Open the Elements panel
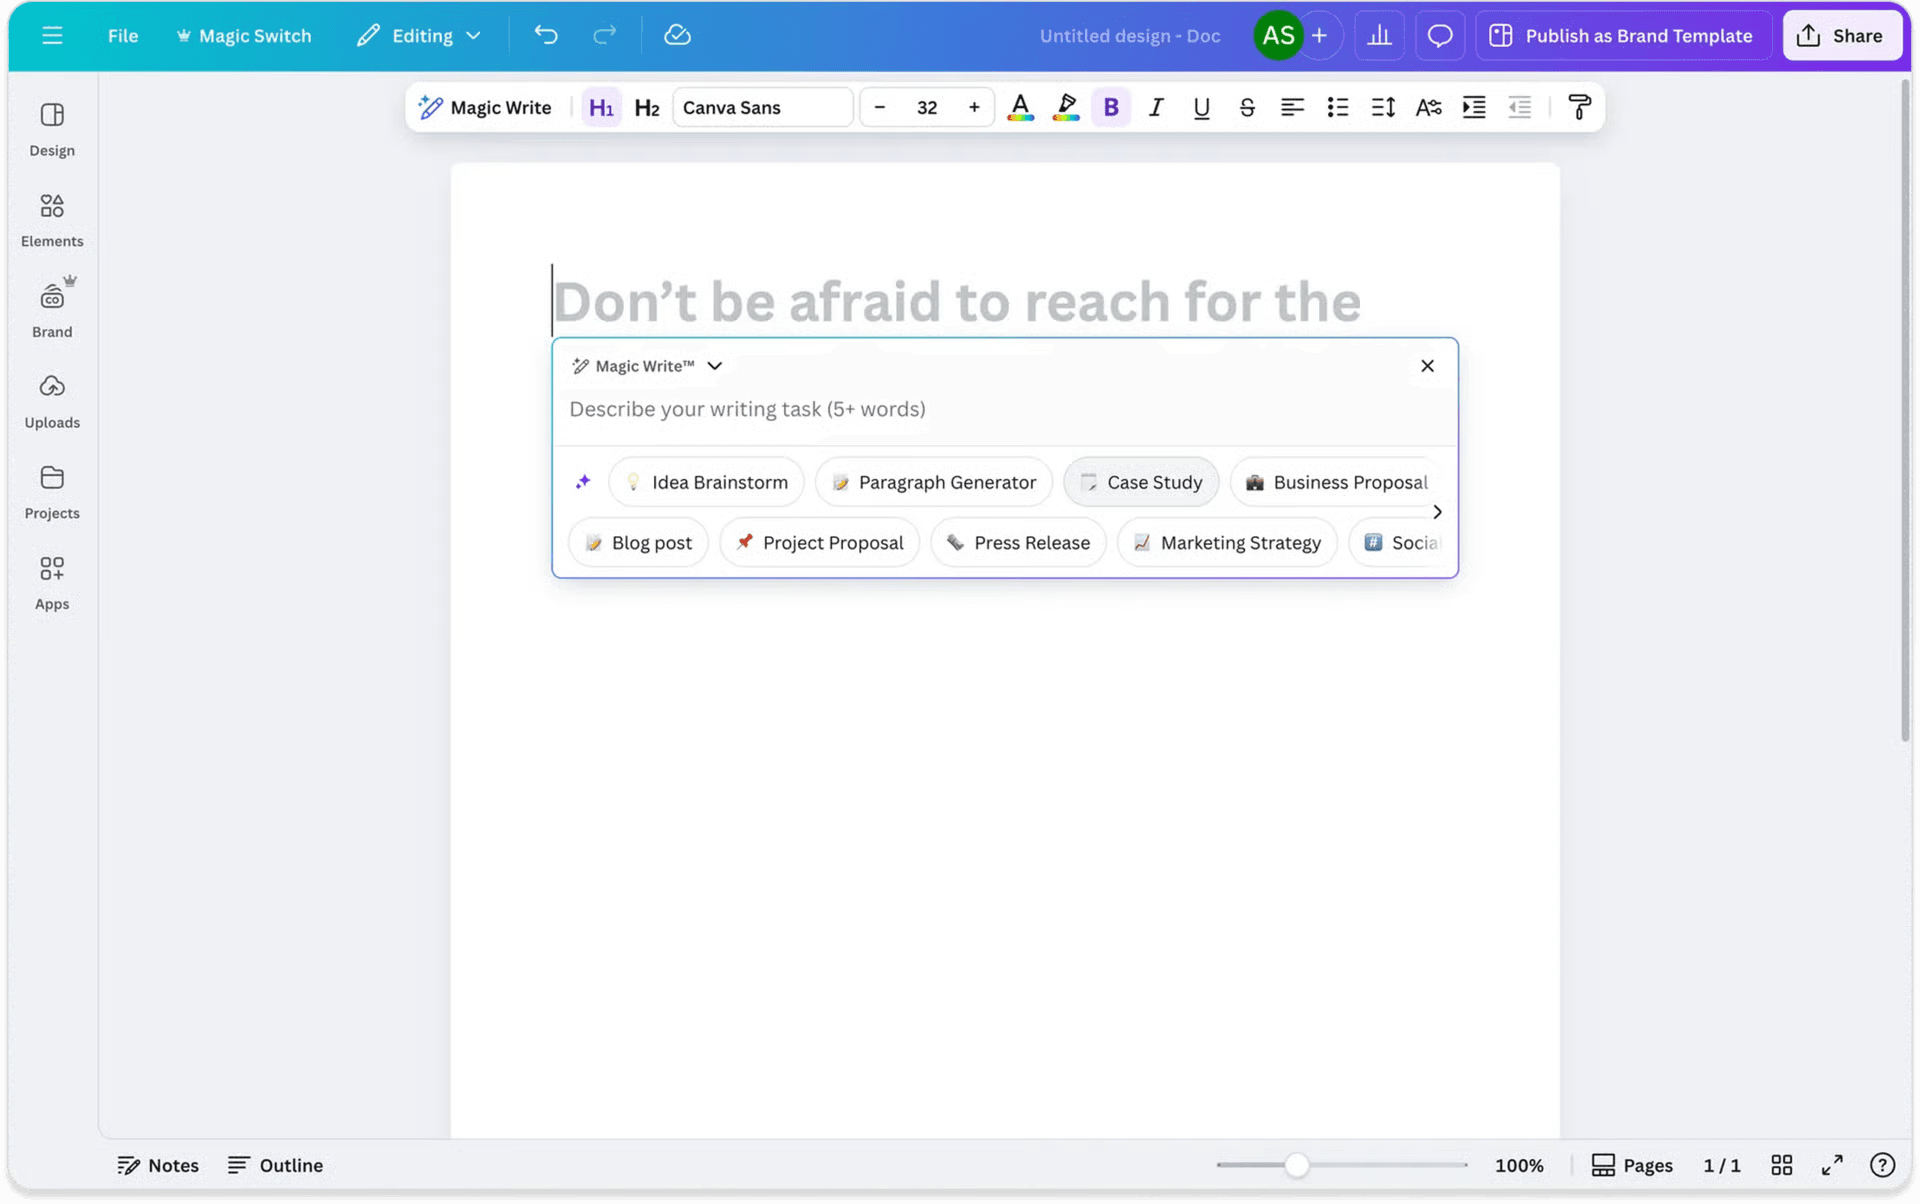Image resolution: width=1920 pixels, height=1204 pixels. tap(51, 220)
